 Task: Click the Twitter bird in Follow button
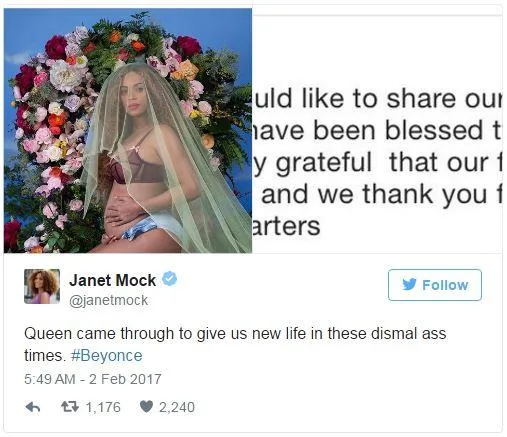pyautogui.click(x=409, y=285)
